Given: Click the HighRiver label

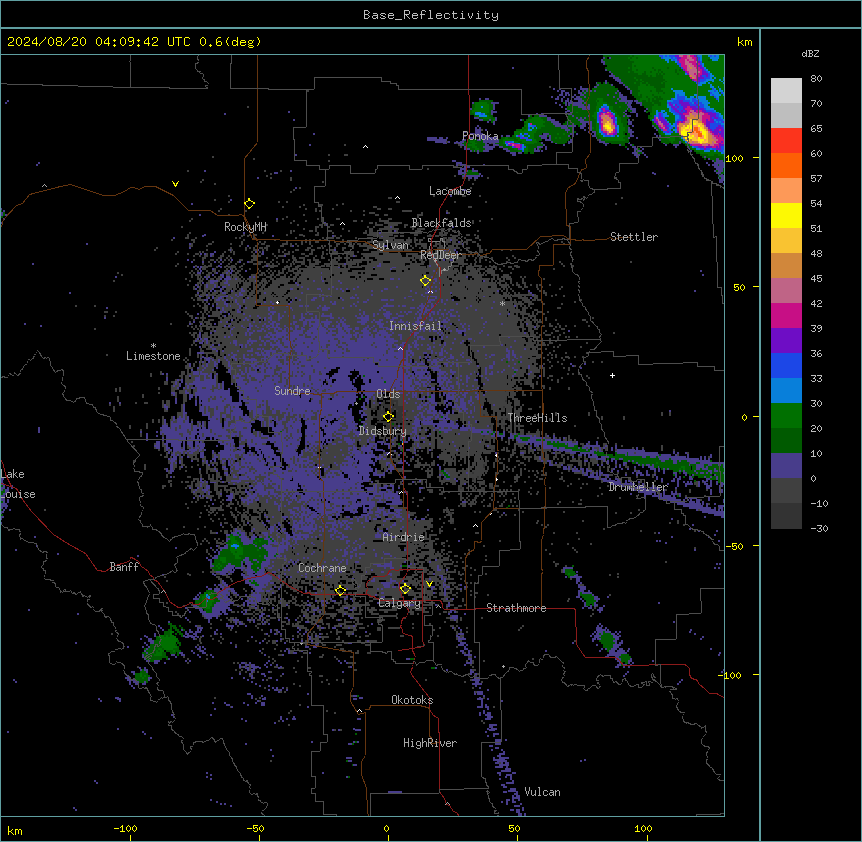Looking at the screenshot, I should tap(430, 743).
